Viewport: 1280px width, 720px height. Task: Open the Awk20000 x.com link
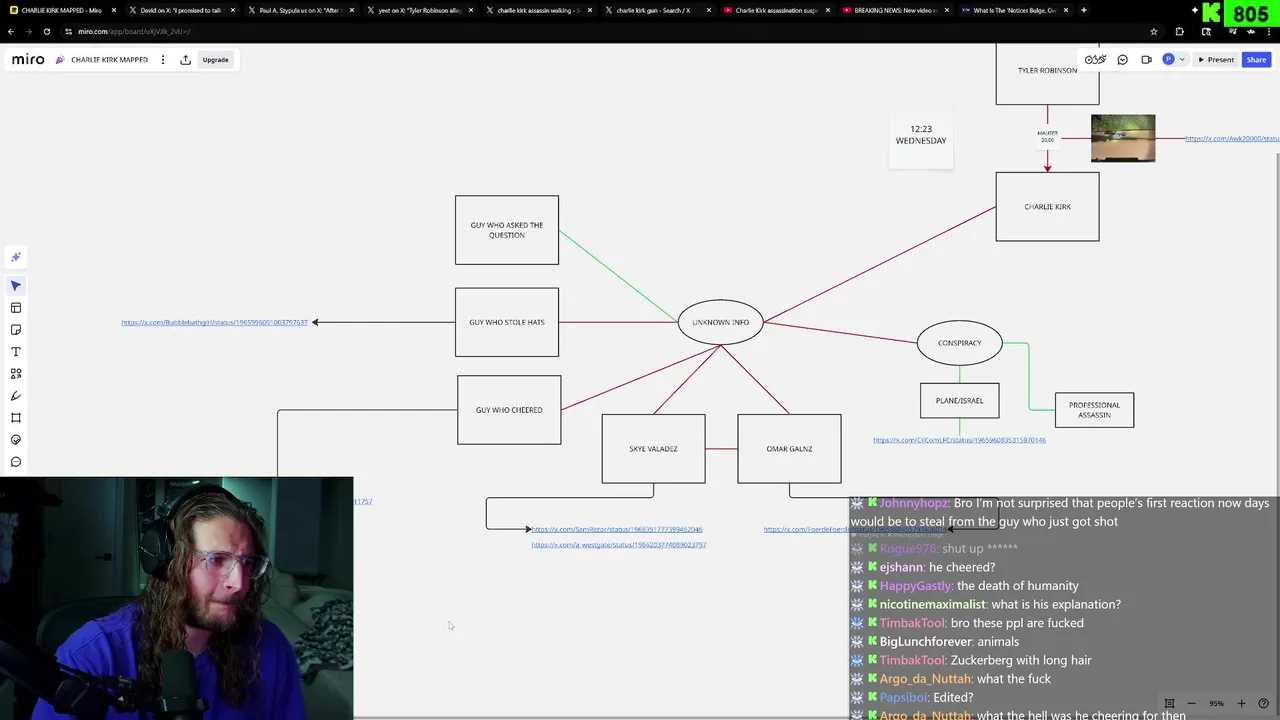(1232, 139)
